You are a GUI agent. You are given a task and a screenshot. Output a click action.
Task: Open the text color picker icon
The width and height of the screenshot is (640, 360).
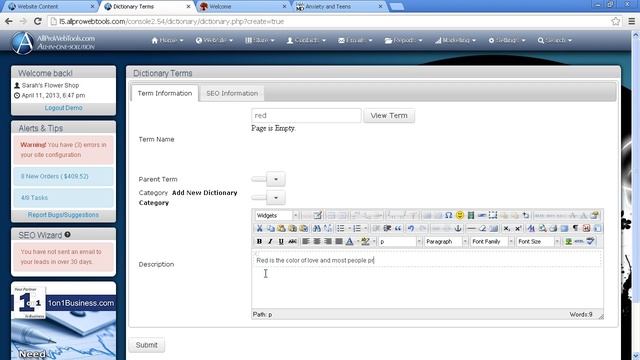pos(349,242)
